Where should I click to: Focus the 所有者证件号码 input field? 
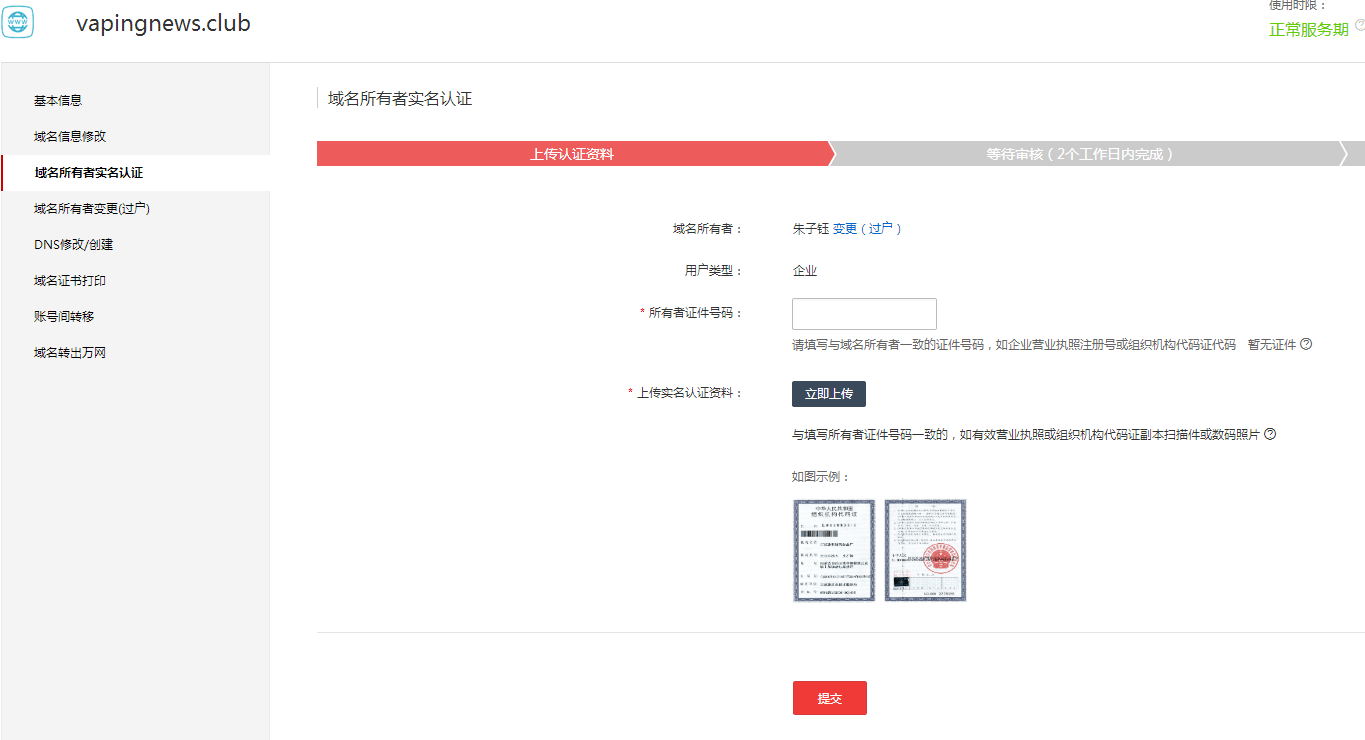(x=864, y=314)
